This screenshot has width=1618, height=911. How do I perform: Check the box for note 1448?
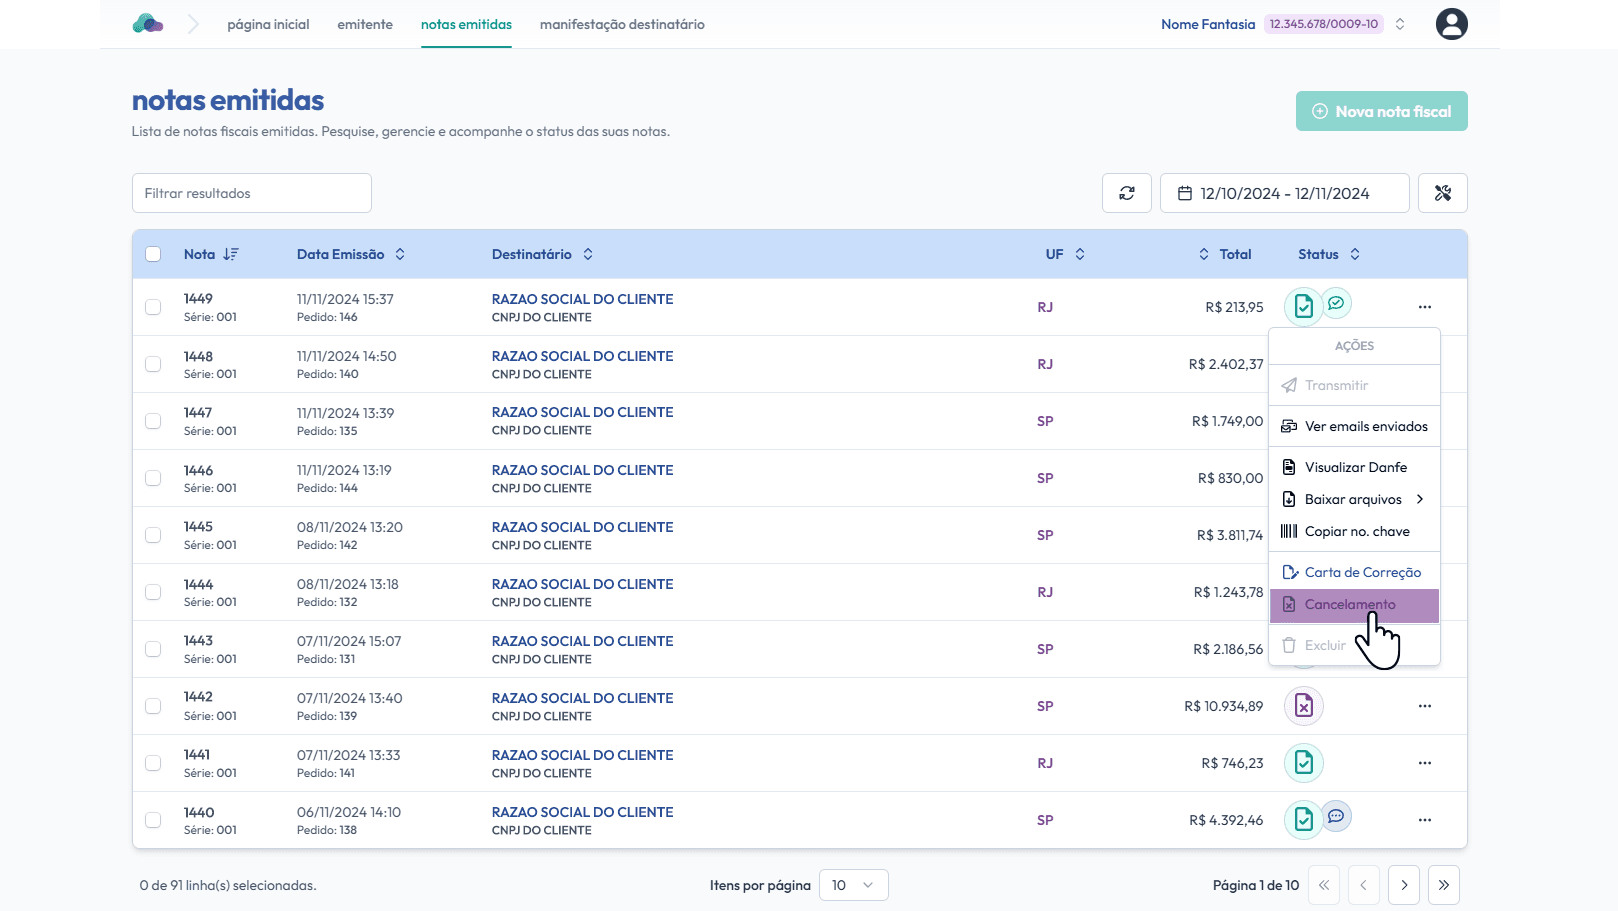click(x=153, y=364)
